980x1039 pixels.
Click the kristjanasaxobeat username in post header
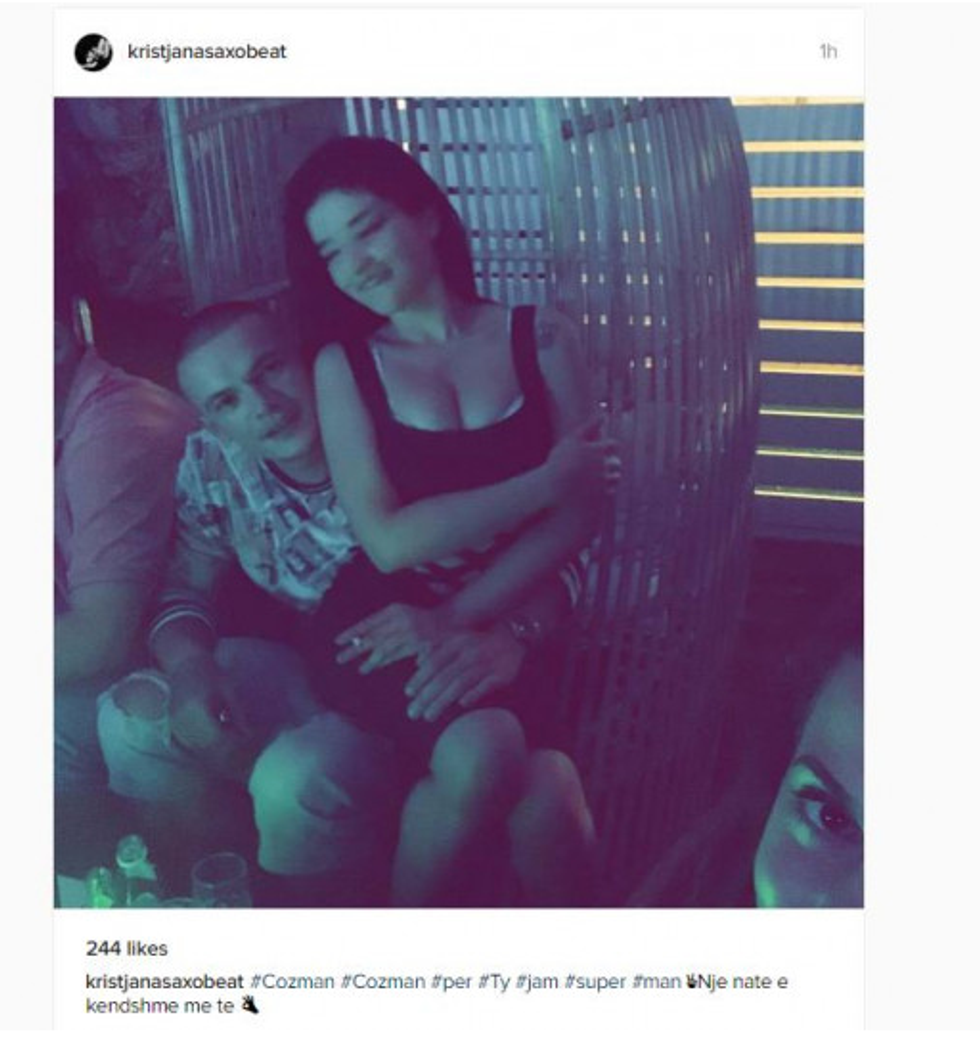click(x=207, y=52)
